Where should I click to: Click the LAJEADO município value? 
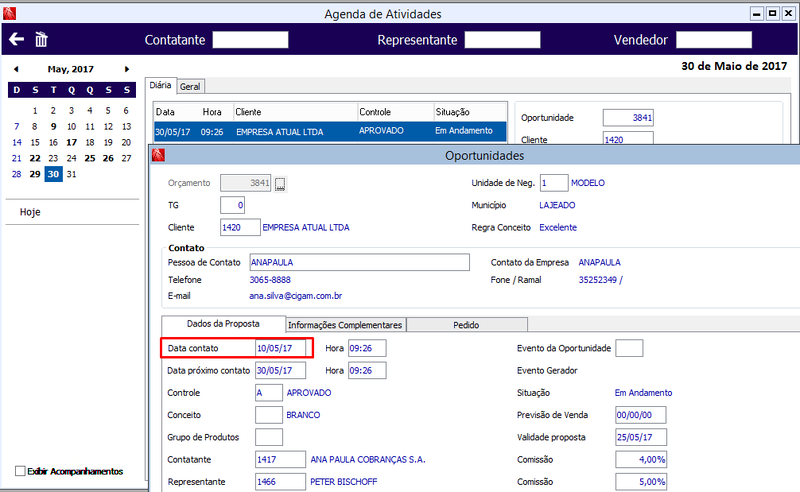[x=557, y=205]
